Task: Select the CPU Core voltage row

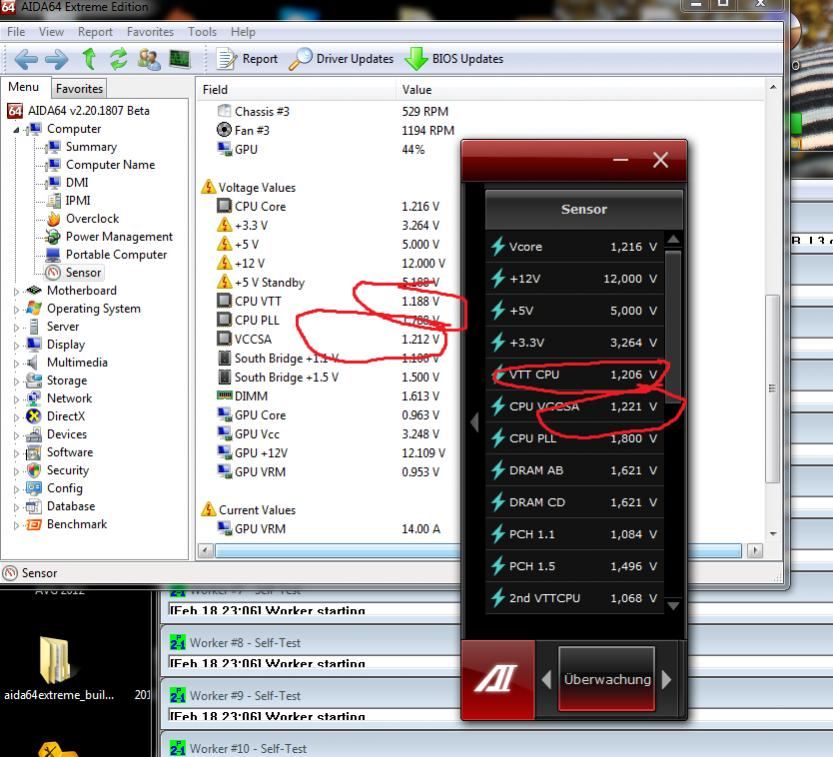Action: tap(329, 206)
